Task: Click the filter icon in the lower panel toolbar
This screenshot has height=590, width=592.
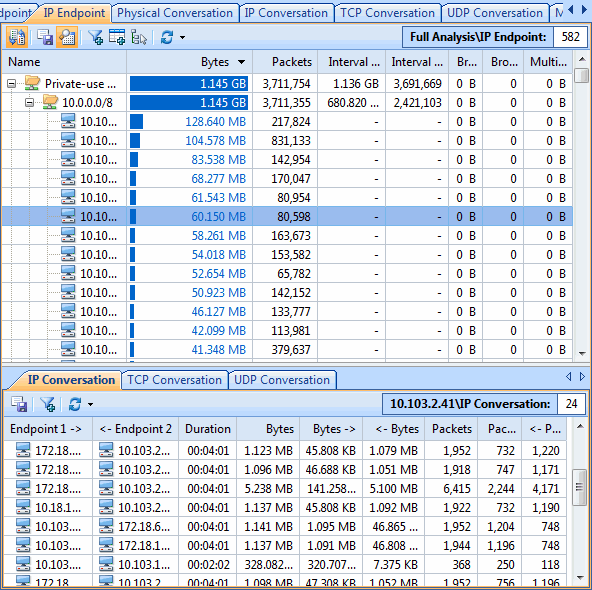Action: pyautogui.click(x=48, y=404)
